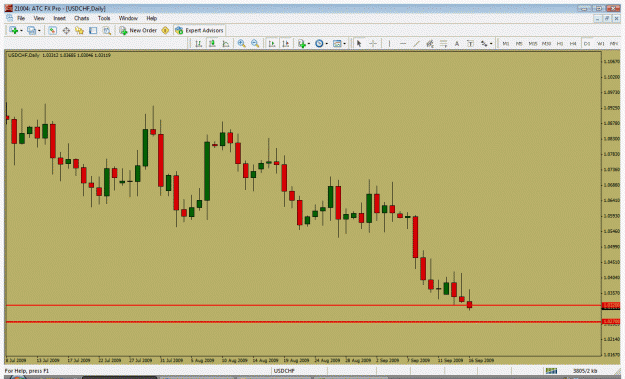Open the Help menu
This screenshot has width=625, height=379.
click(x=151, y=18)
